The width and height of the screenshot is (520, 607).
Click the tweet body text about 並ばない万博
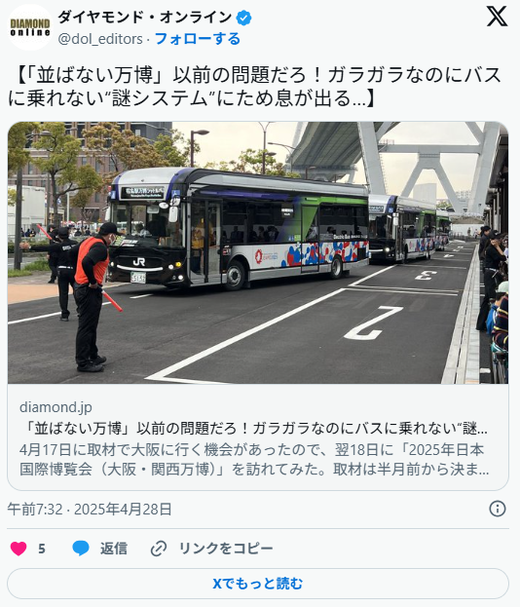pos(255,87)
